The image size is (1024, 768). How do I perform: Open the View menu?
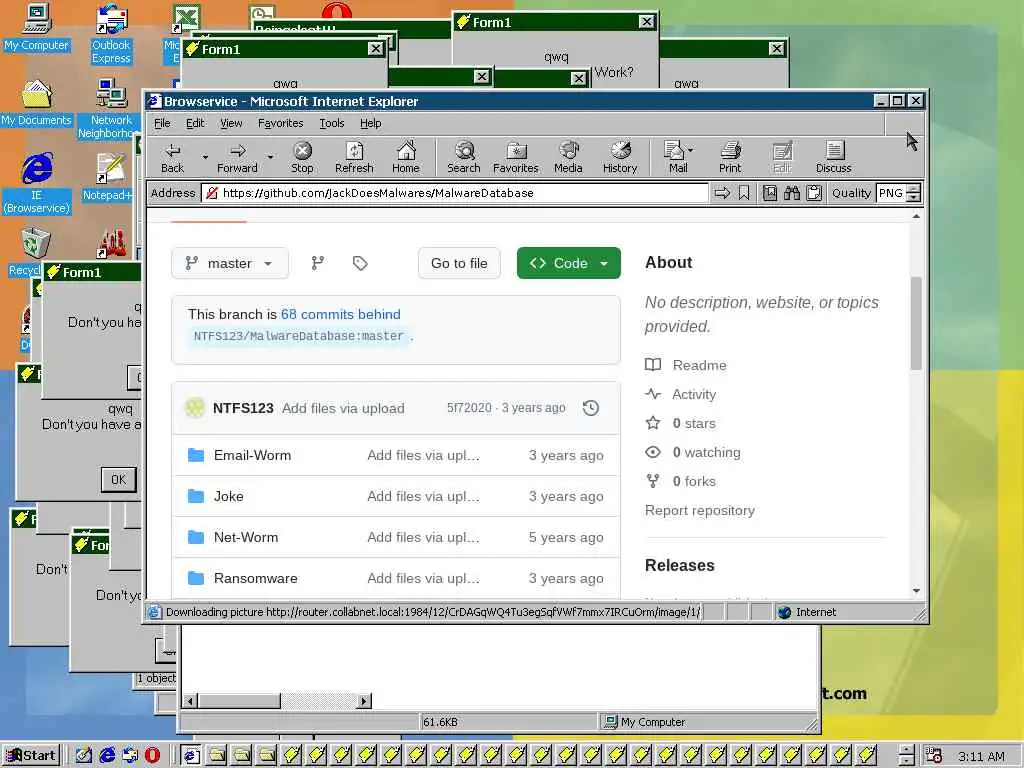tap(231, 123)
